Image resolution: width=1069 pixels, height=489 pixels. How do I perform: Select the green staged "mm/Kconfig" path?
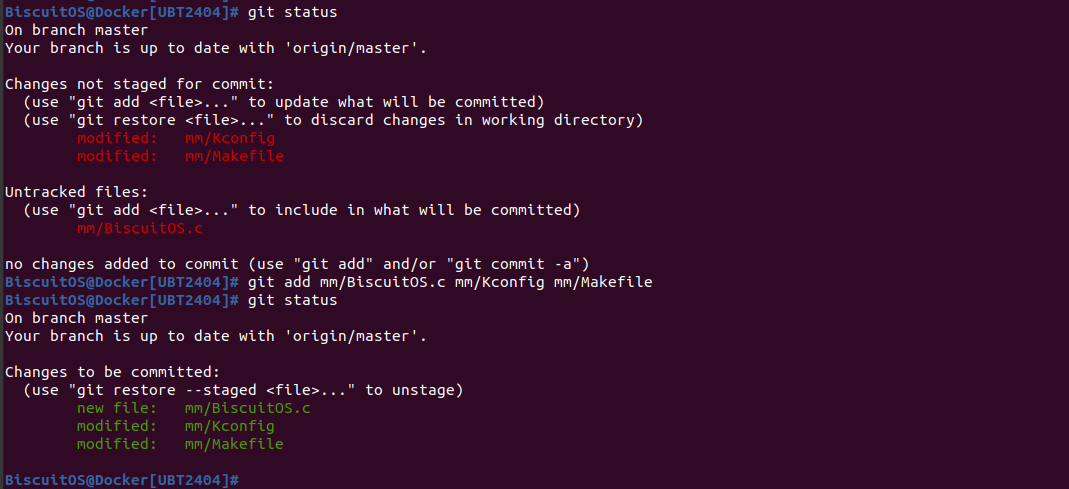[229, 426]
